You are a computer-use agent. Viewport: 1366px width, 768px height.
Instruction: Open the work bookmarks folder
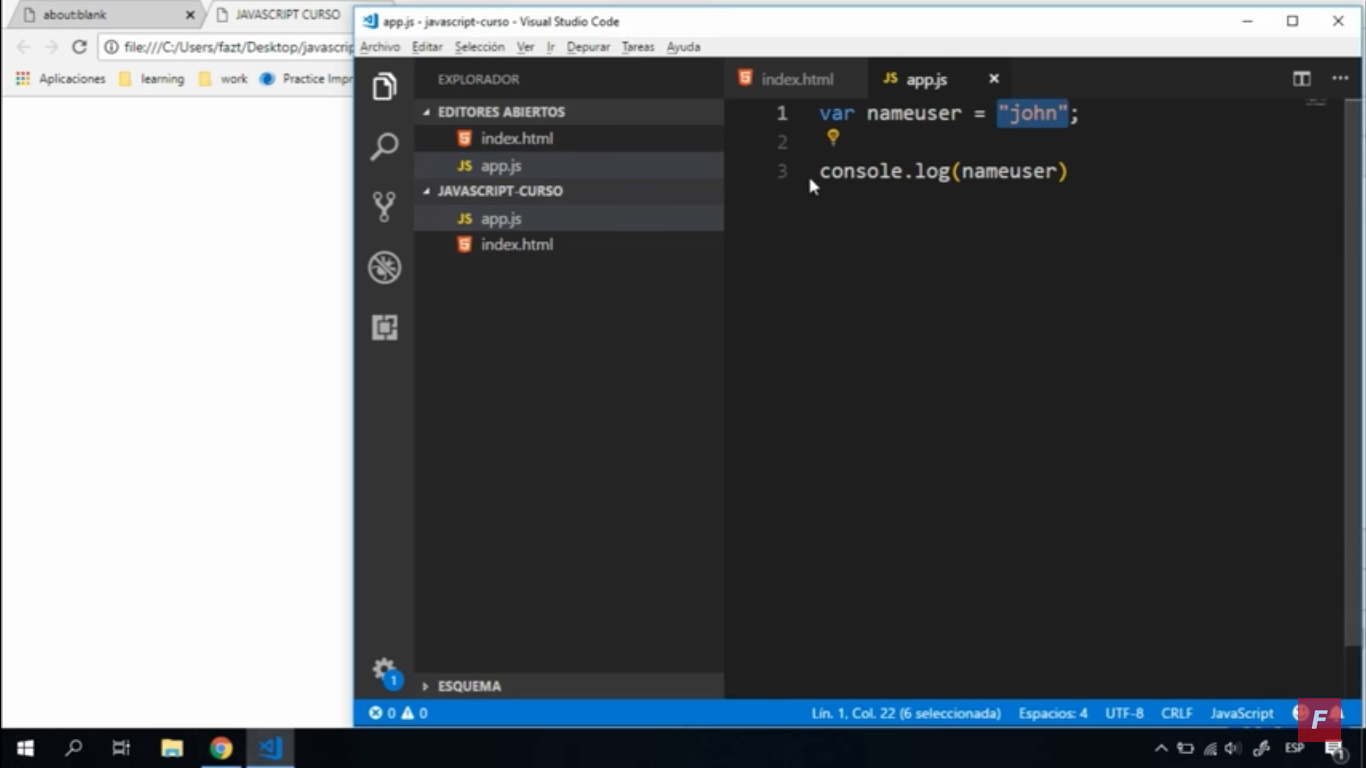223,79
